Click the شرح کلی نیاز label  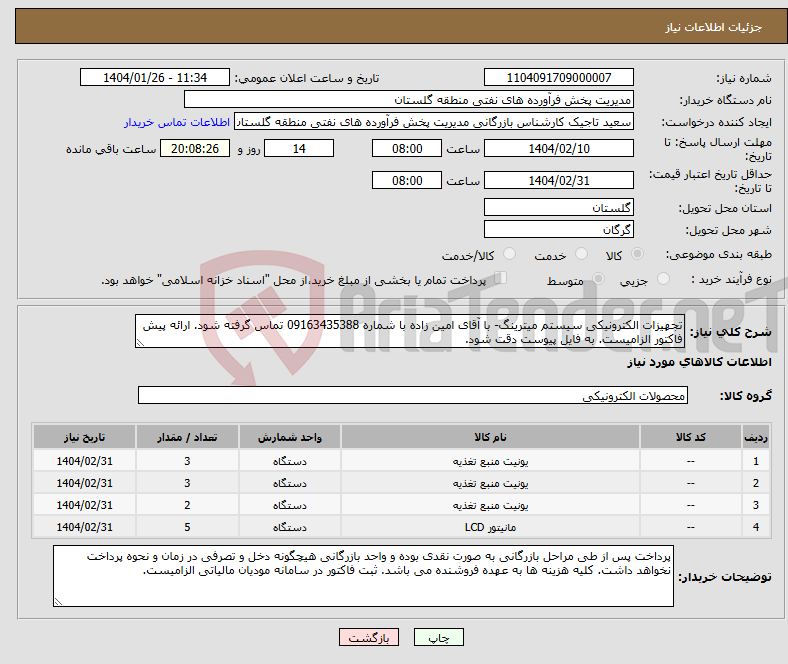click(x=730, y=332)
